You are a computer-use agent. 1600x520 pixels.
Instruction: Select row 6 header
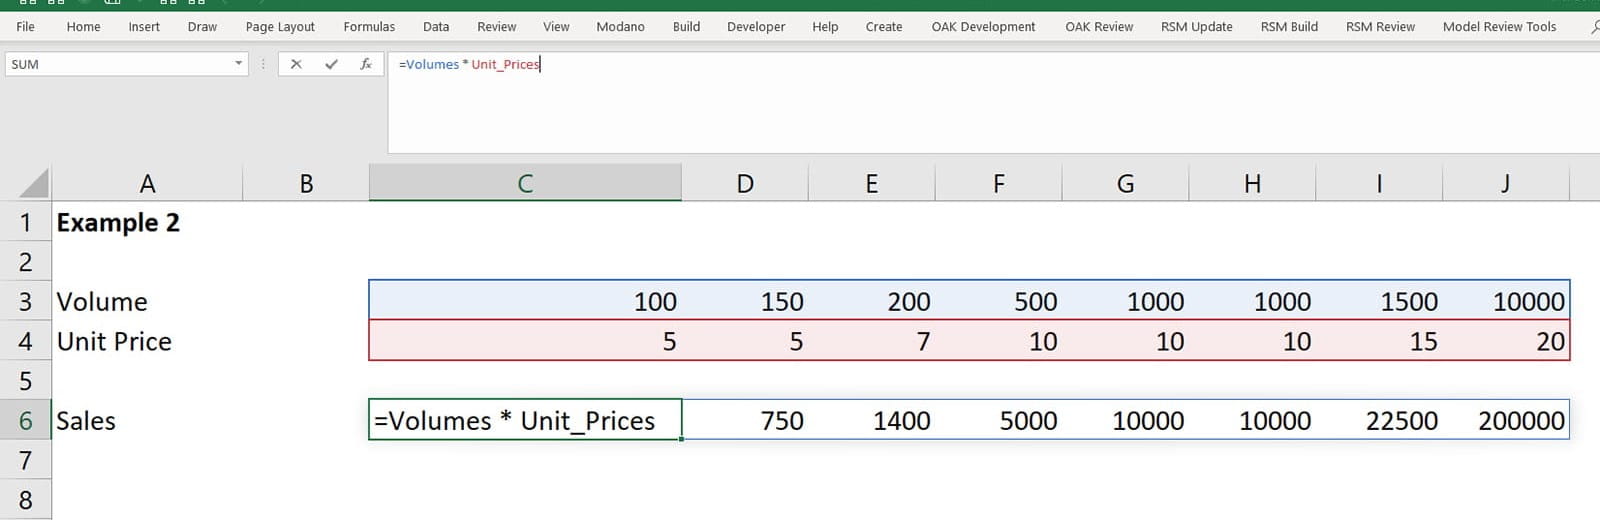click(x=26, y=421)
